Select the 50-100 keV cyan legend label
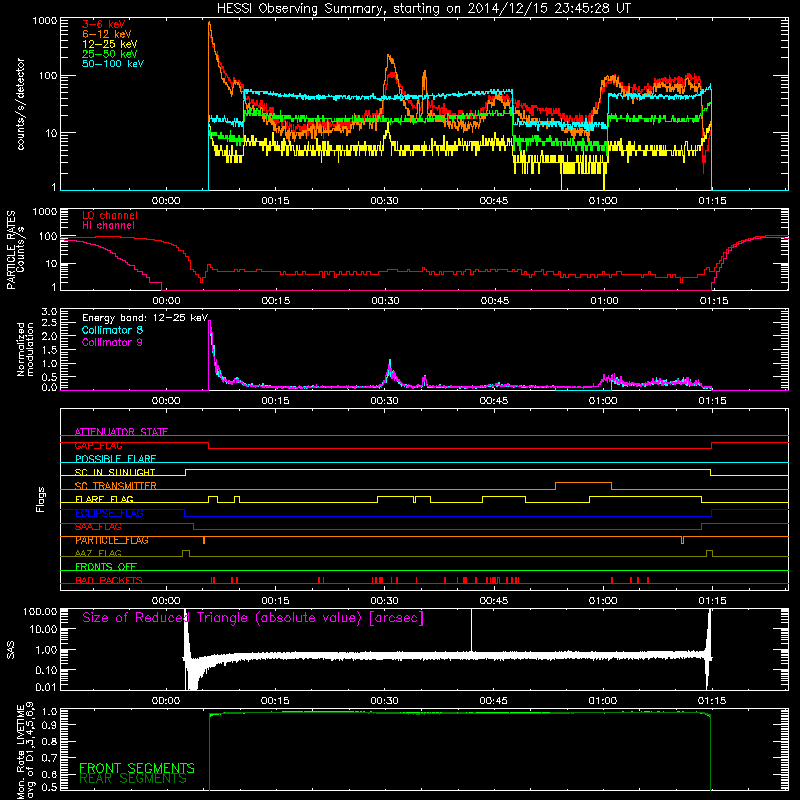Viewport: 800px width, 800px height. pos(113,64)
